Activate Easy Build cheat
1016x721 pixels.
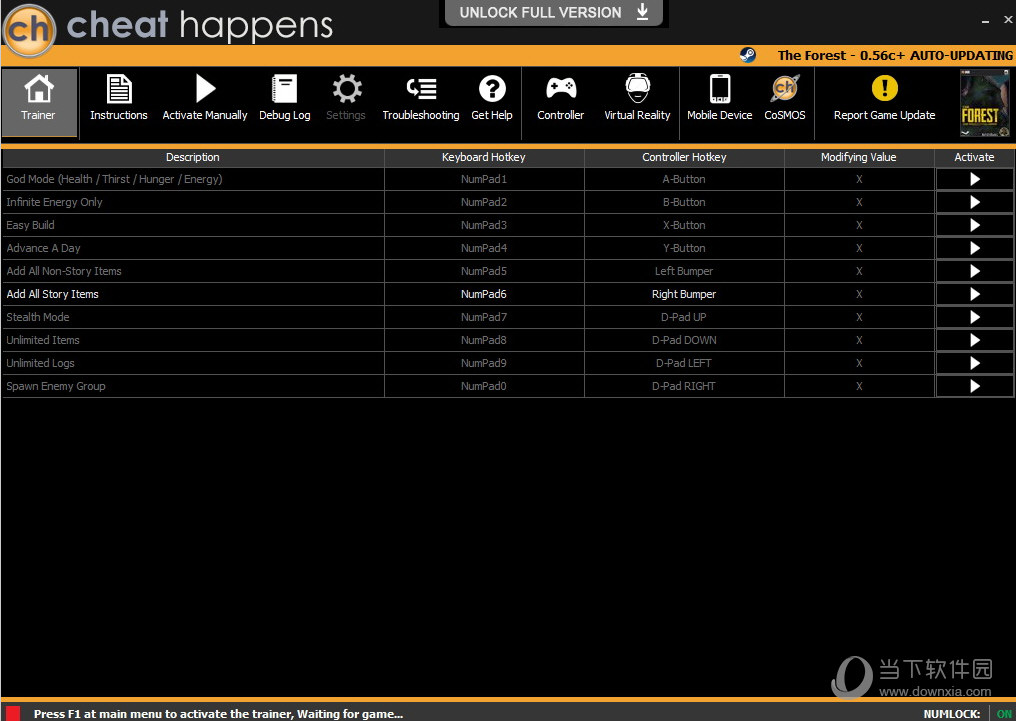(x=975, y=225)
